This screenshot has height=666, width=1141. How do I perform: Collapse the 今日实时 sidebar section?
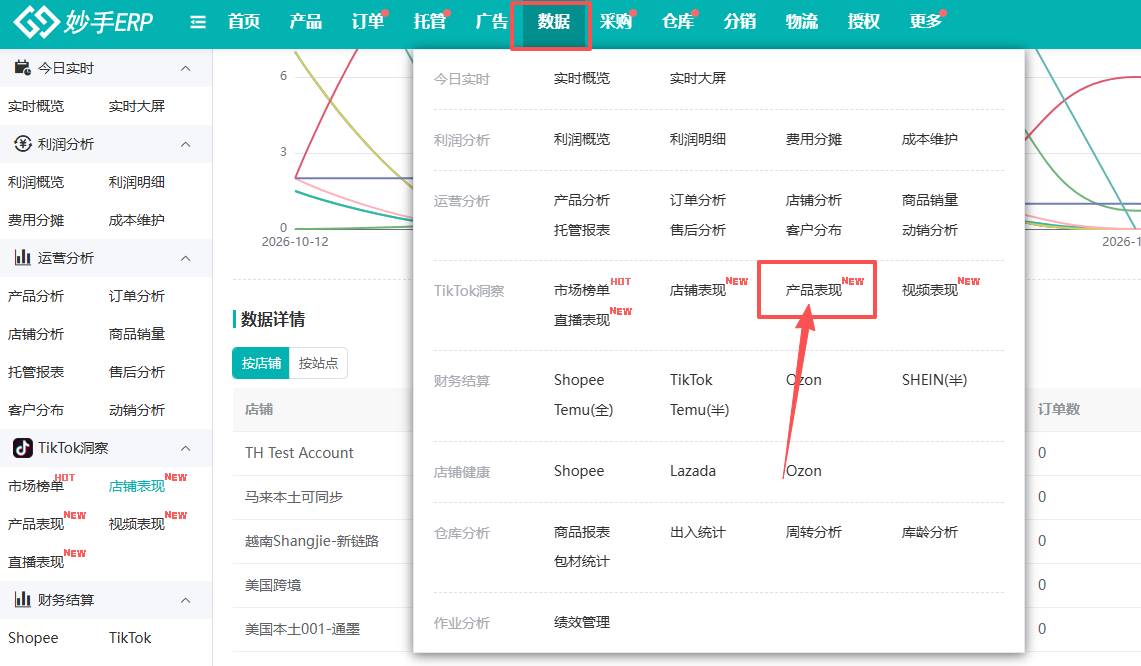186,68
